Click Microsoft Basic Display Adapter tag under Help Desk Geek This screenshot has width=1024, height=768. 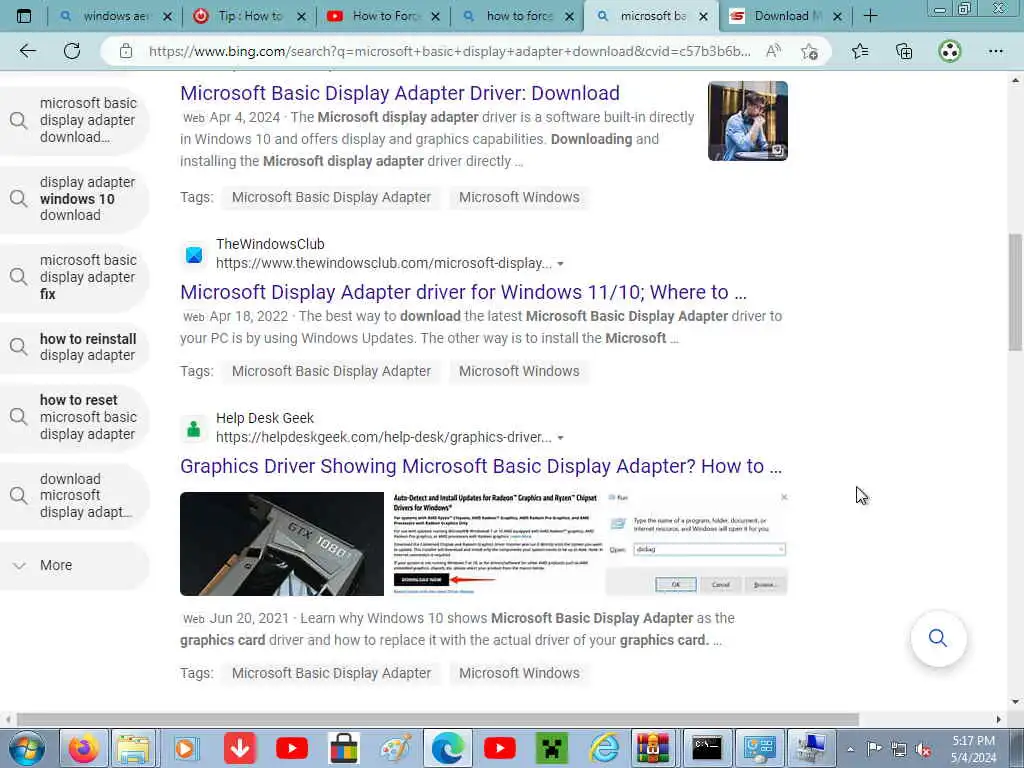tap(331, 673)
